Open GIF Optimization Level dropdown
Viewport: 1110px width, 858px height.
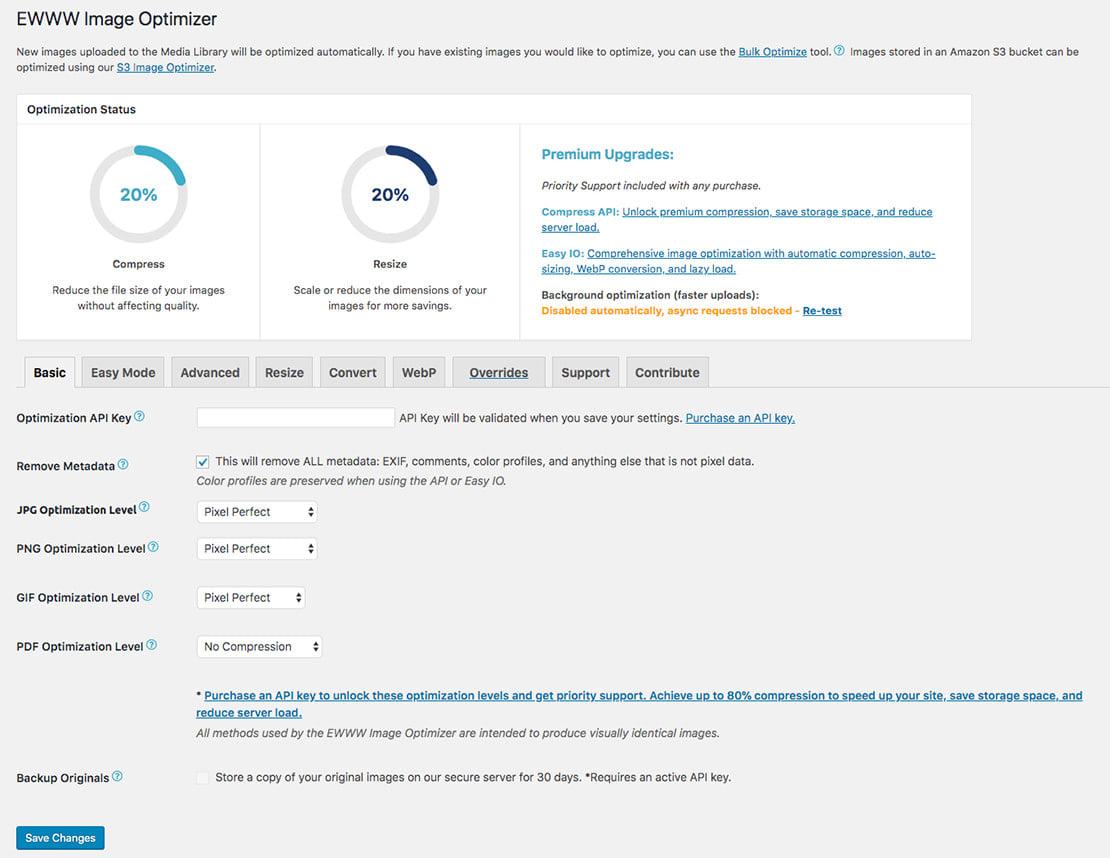(x=251, y=597)
